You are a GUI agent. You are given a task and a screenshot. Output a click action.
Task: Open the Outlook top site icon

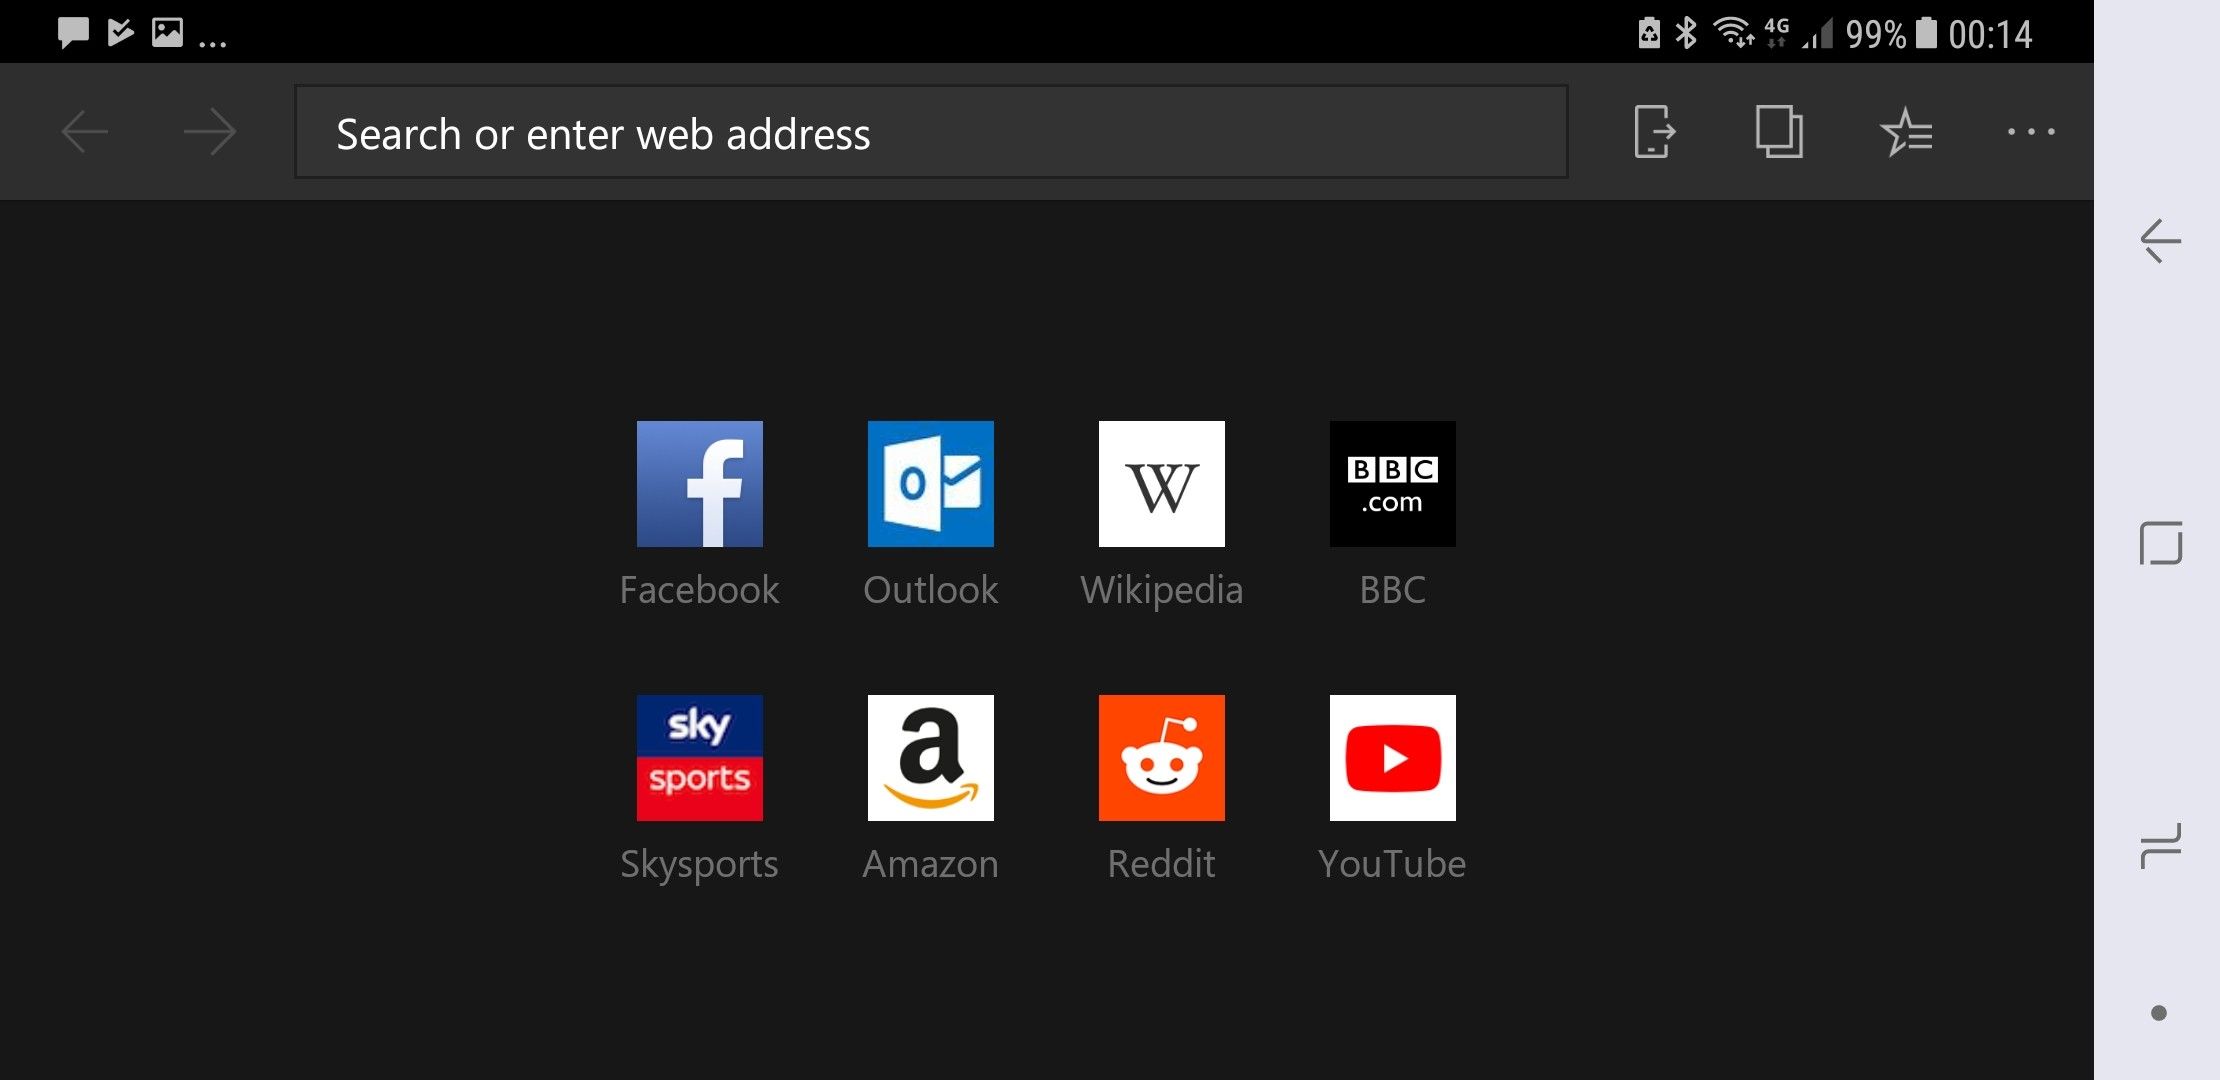(930, 484)
